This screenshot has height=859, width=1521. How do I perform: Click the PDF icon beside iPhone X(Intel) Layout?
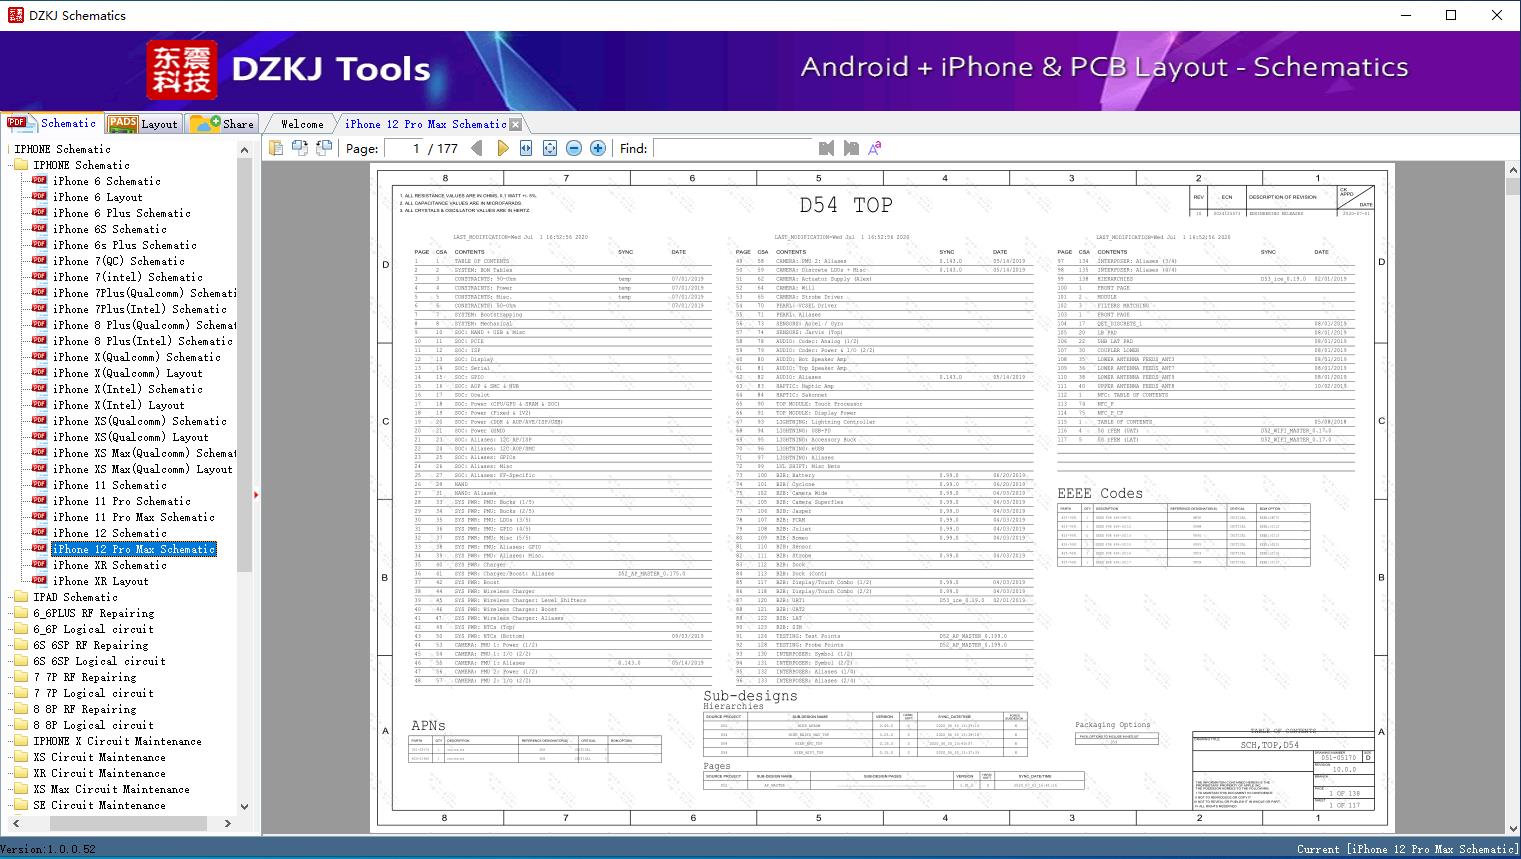coord(39,405)
